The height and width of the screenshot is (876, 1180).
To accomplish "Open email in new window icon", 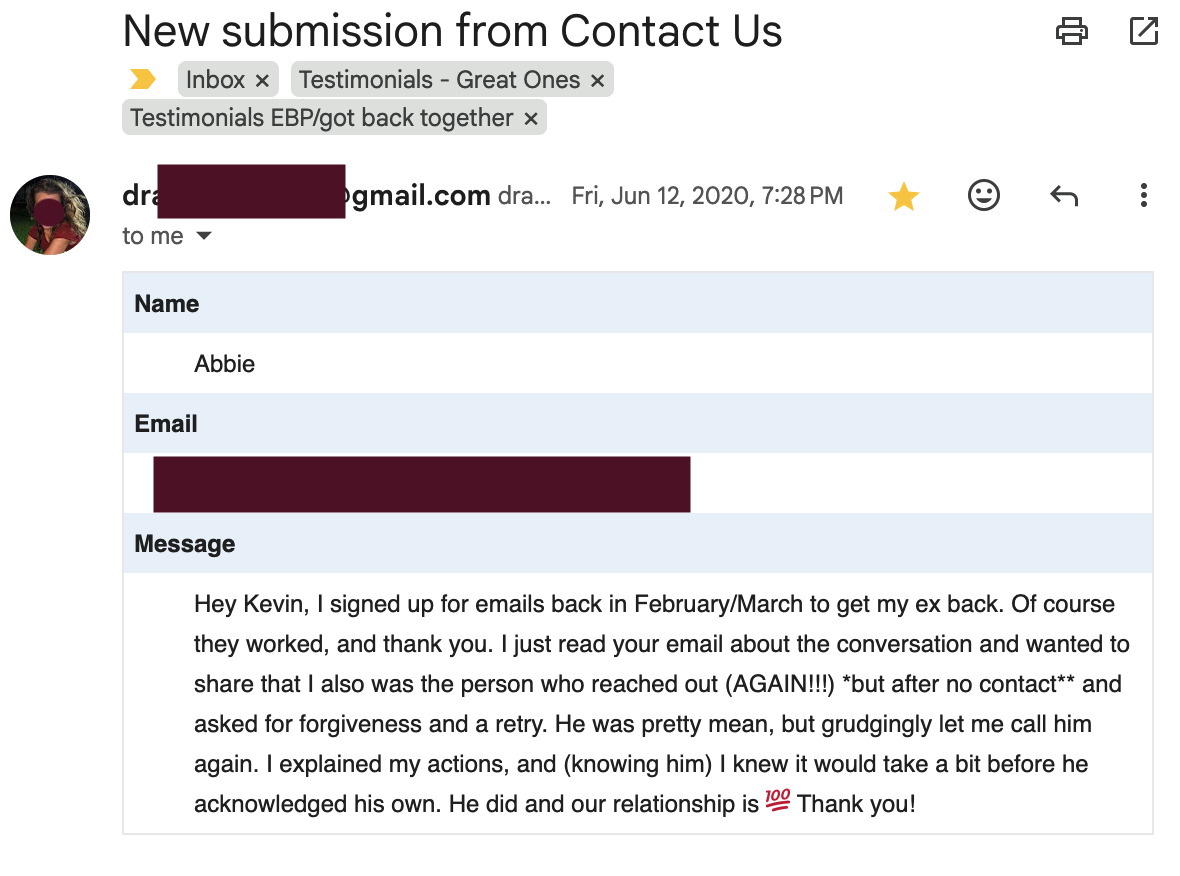I will 1144,31.
